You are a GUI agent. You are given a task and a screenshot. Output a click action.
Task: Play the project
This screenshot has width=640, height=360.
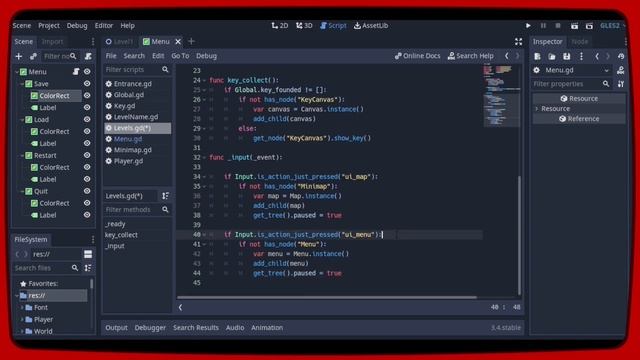(528, 26)
